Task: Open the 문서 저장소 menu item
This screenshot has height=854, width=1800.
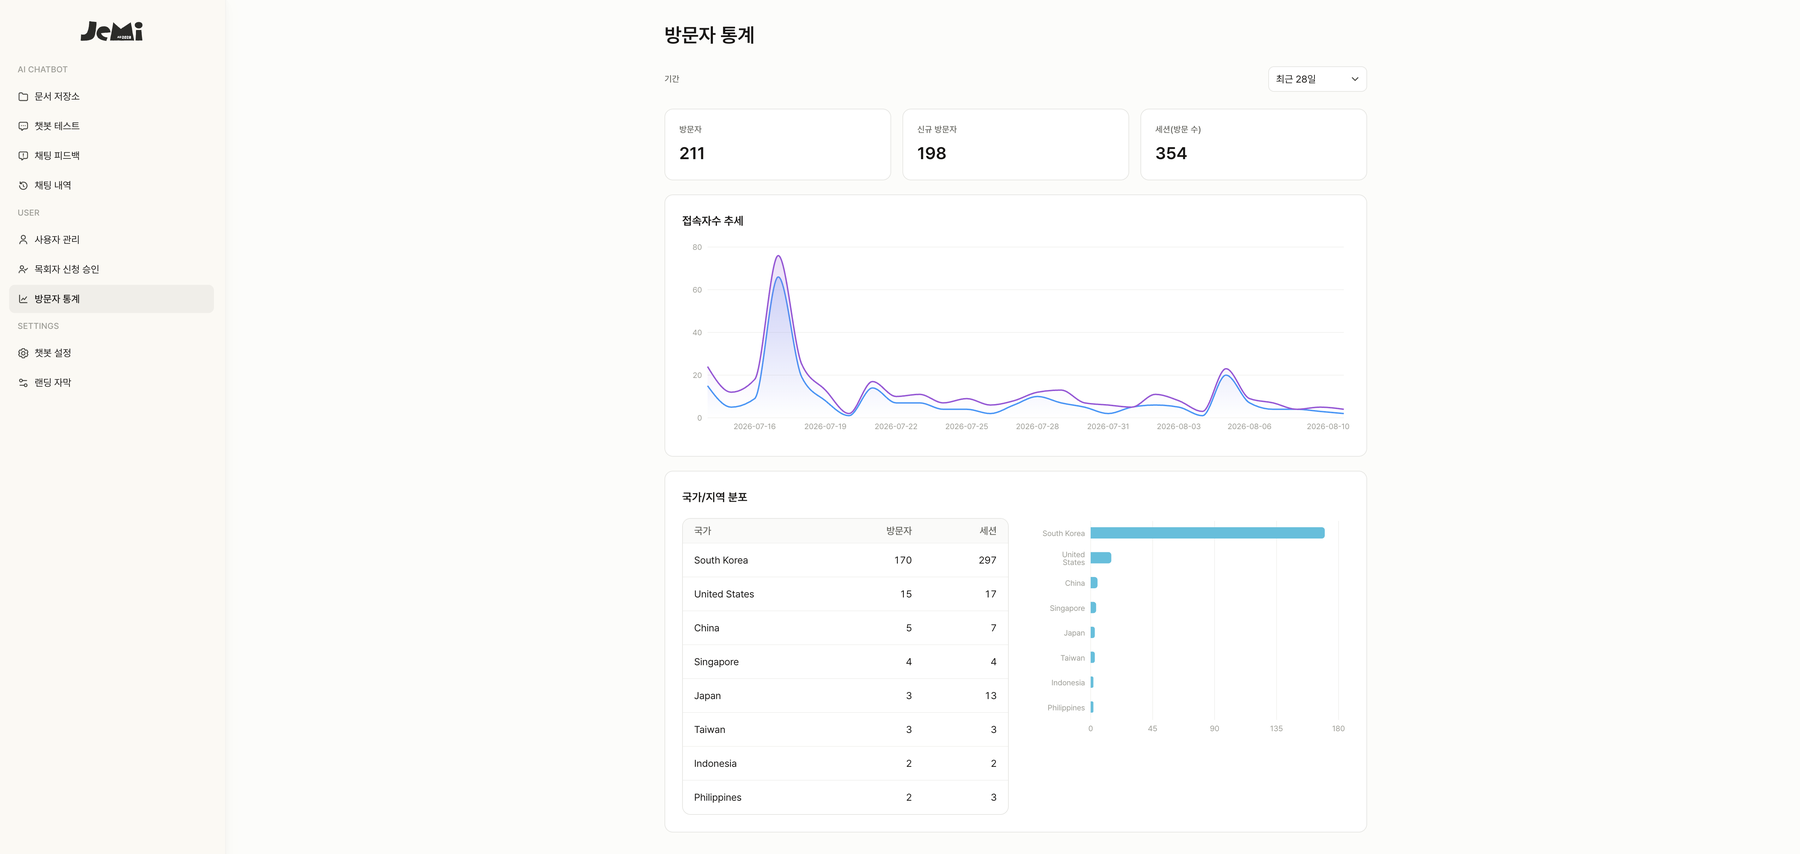Action: coord(111,97)
